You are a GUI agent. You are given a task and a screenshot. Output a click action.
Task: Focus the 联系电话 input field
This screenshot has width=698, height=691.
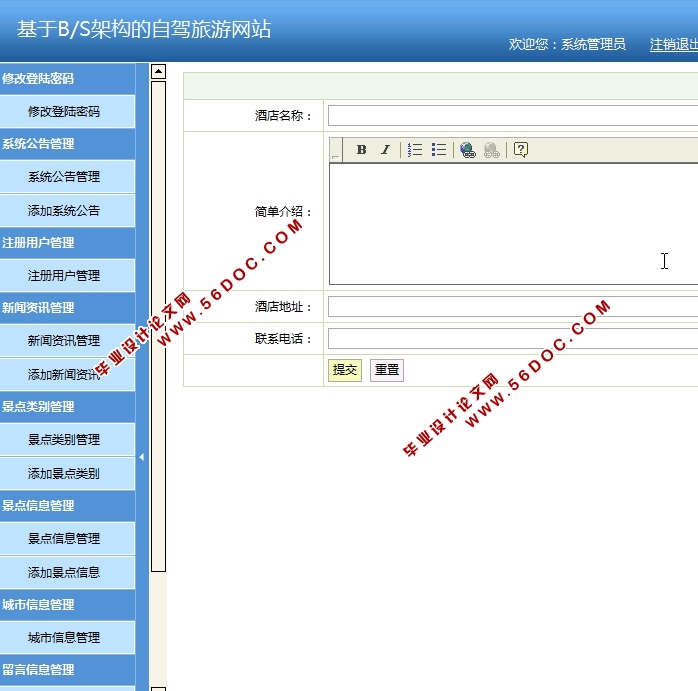(513, 339)
